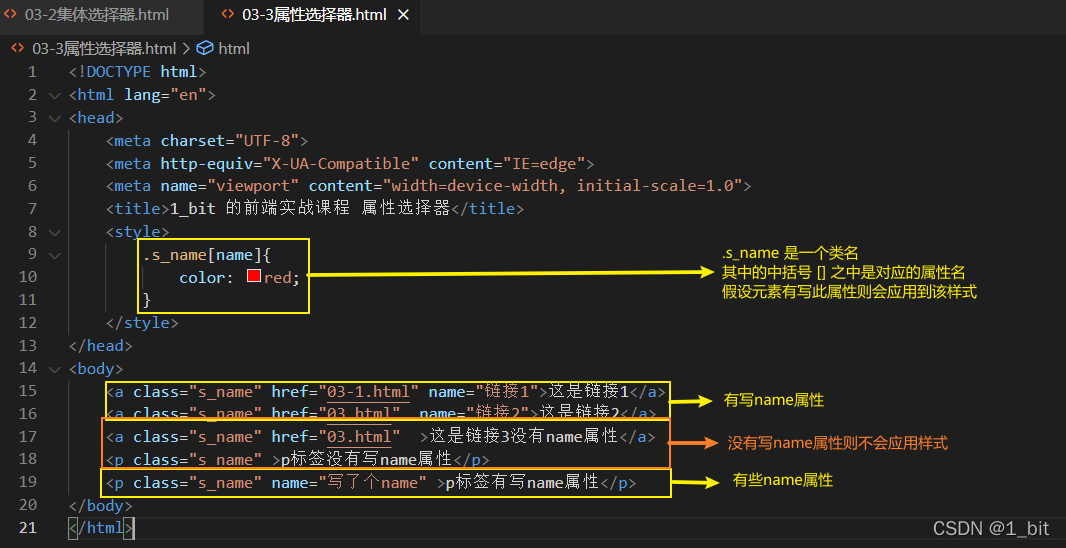Click the name="写了个name" attribute

349,483
